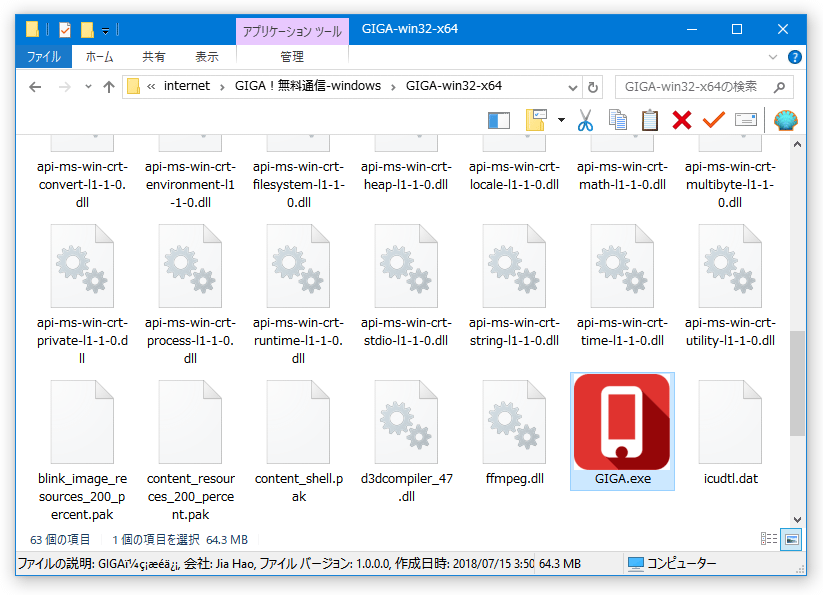
Task: Go back with the Back arrow
Action: click(x=35, y=87)
